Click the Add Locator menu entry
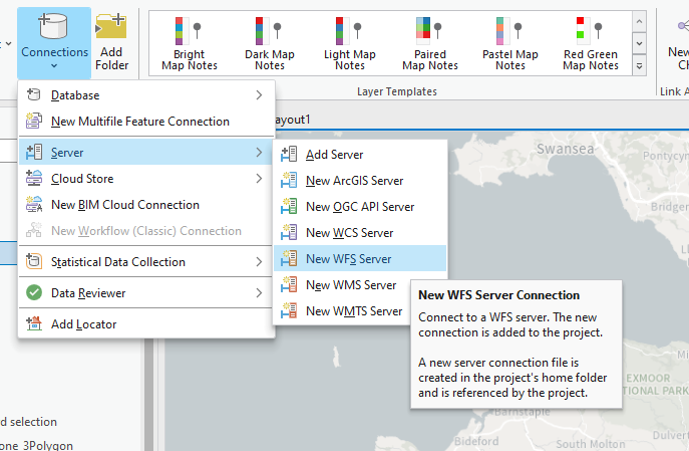This screenshot has width=689, height=451. (x=83, y=324)
